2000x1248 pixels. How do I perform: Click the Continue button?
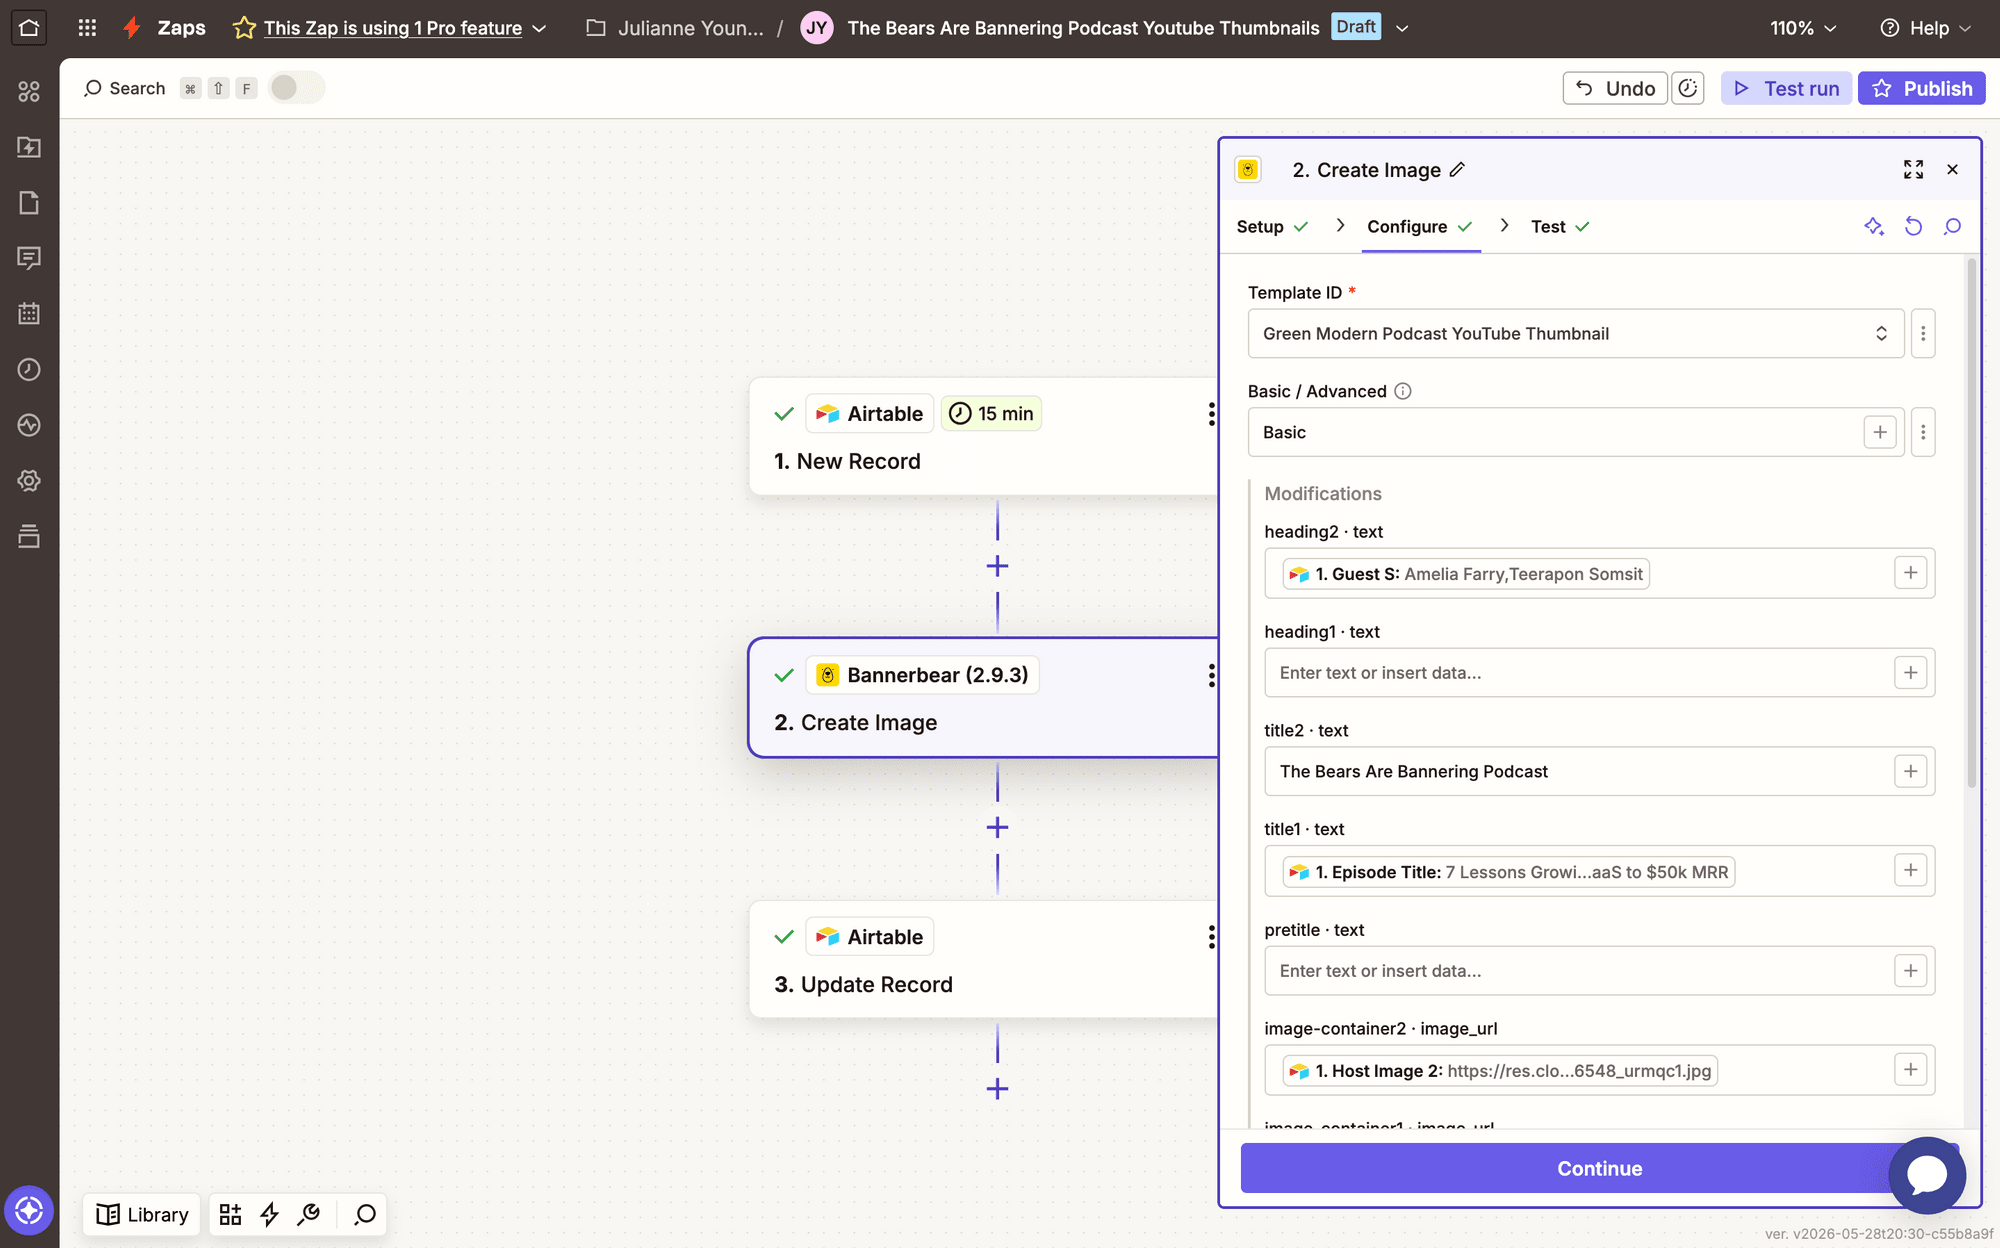pos(1599,1168)
